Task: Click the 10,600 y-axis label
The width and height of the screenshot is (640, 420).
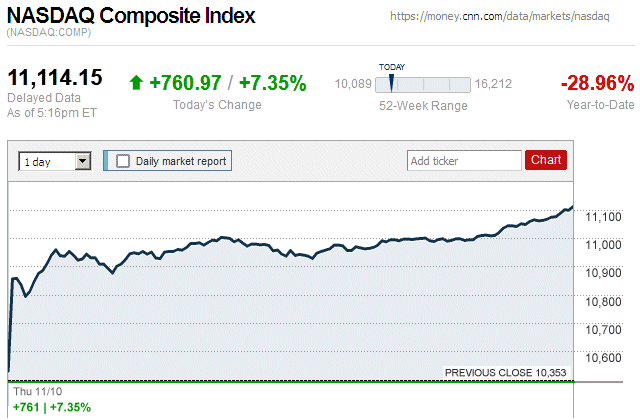Action: pyautogui.click(x=604, y=358)
